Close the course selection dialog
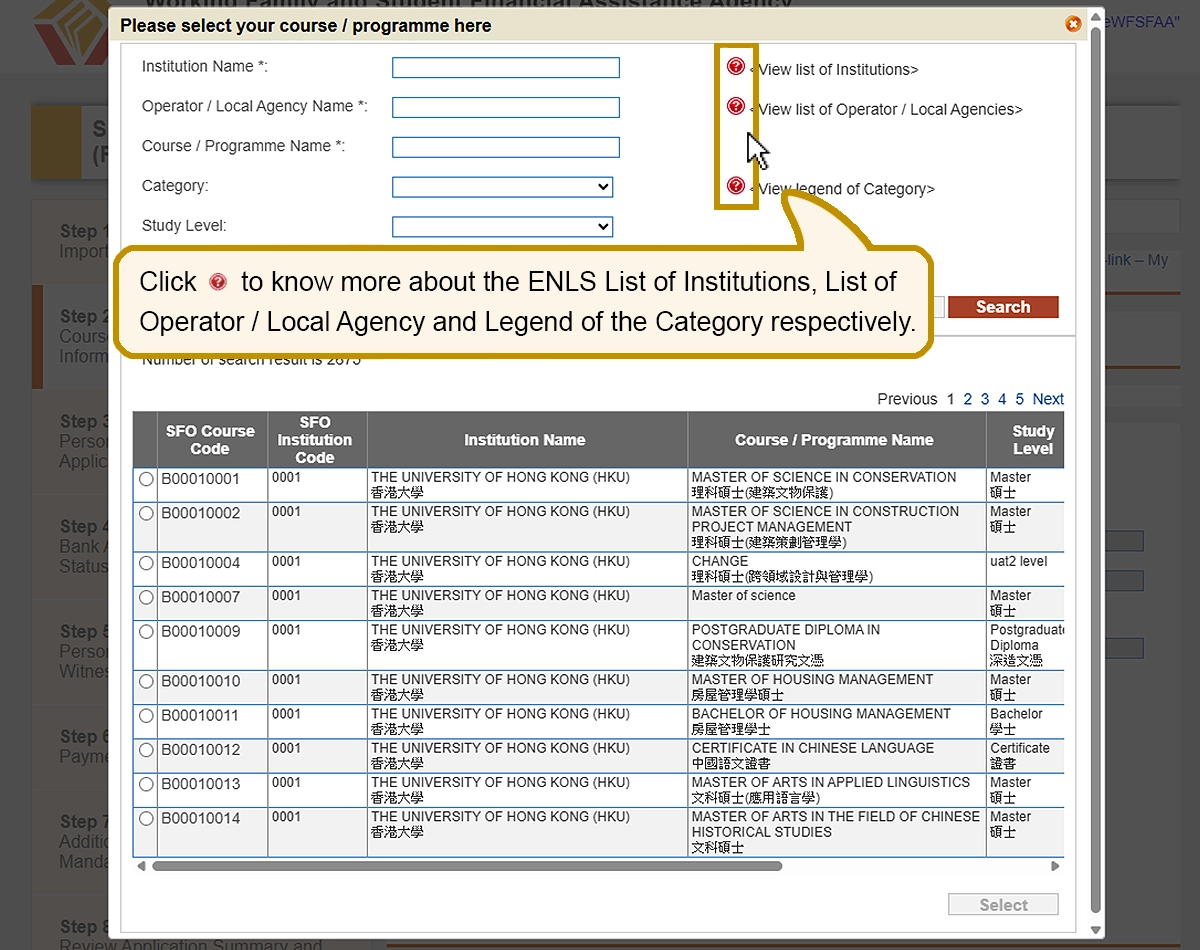Screen dimensions: 1200x950 tap(1073, 24)
